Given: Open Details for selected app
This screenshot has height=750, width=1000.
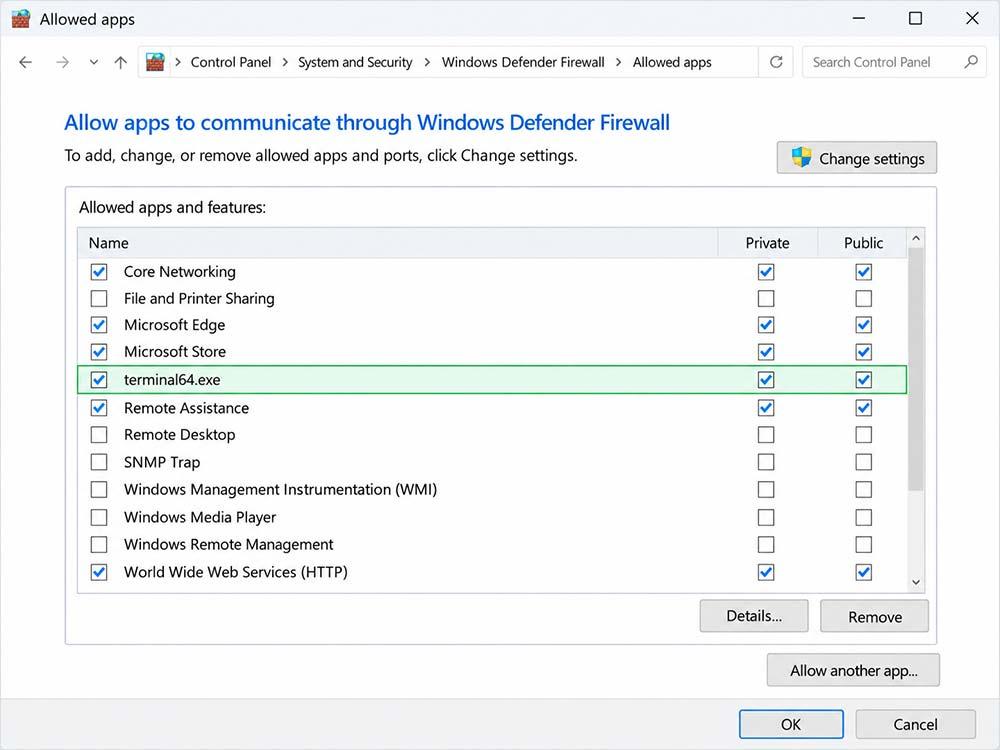Looking at the screenshot, I should [x=754, y=616].
